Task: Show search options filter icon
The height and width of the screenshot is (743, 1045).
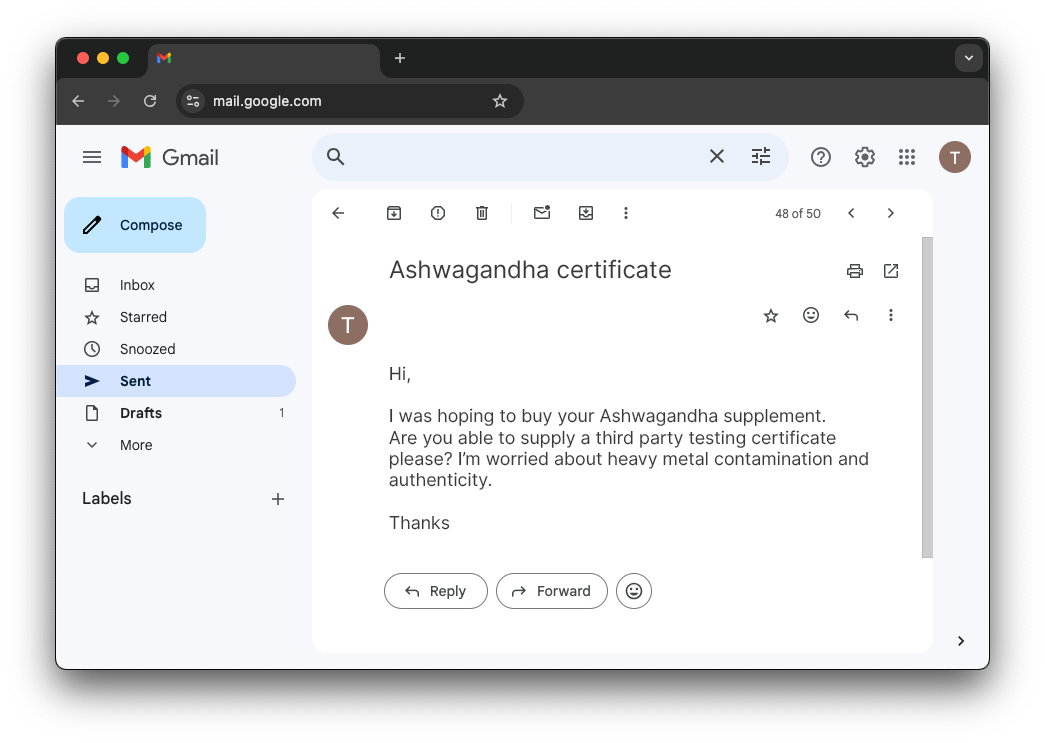Action: (x=760, y=157)
